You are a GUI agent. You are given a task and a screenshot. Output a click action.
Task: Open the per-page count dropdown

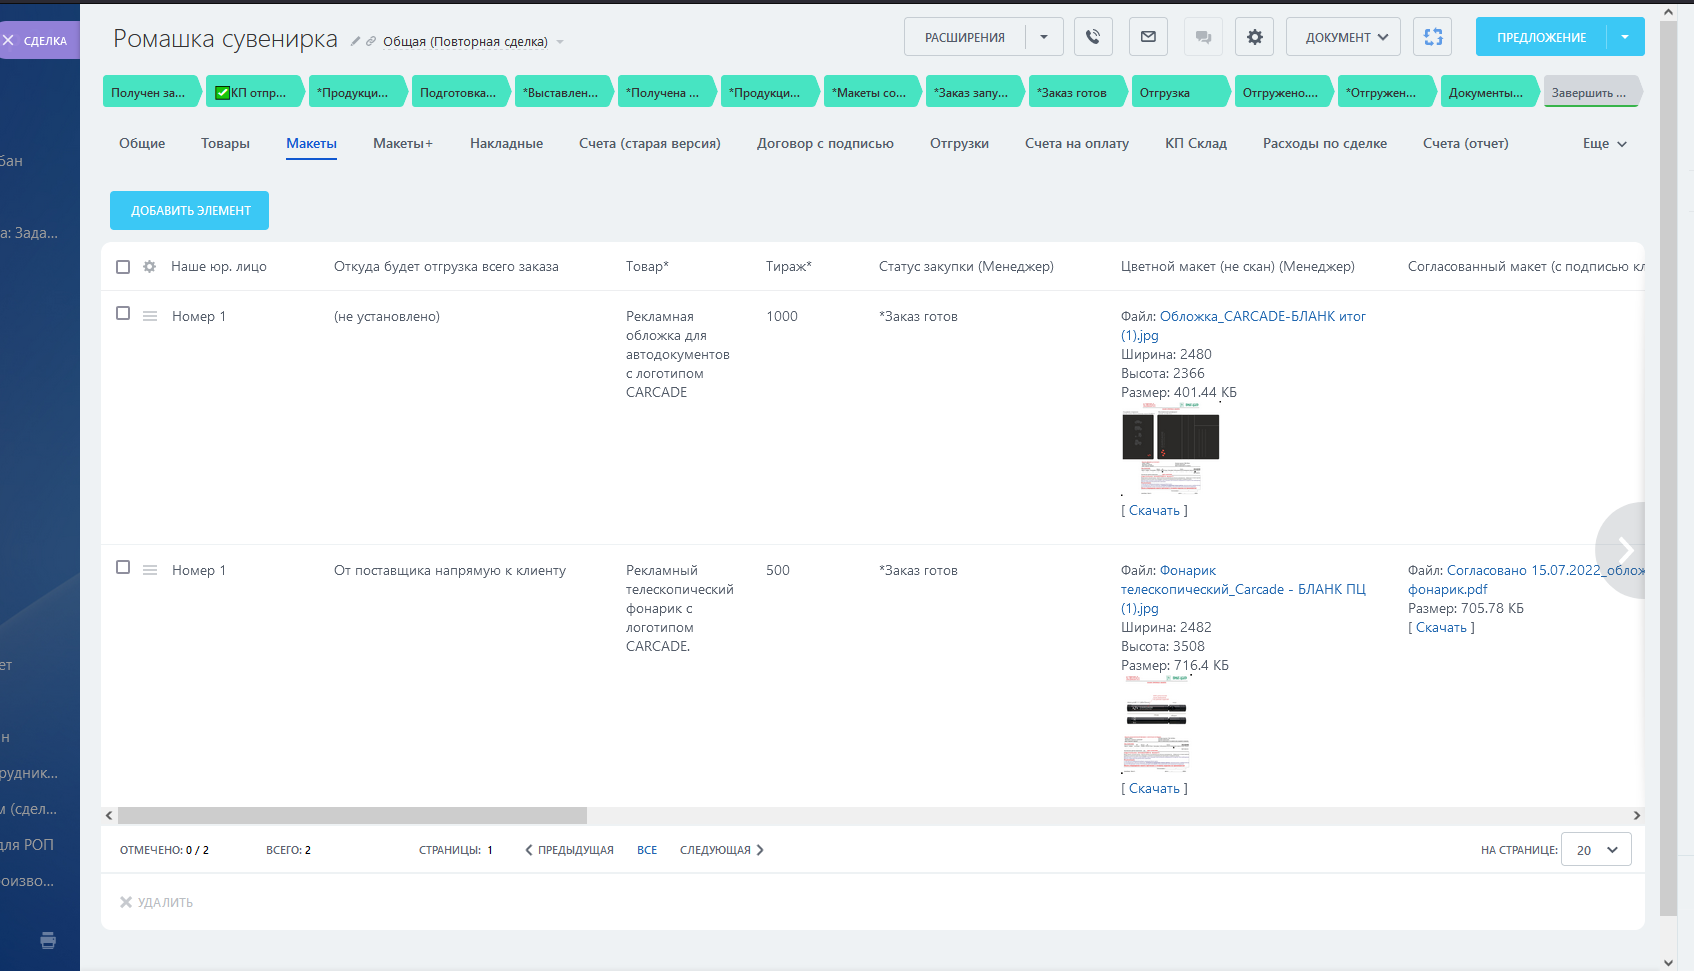[x=1596, y=850]
